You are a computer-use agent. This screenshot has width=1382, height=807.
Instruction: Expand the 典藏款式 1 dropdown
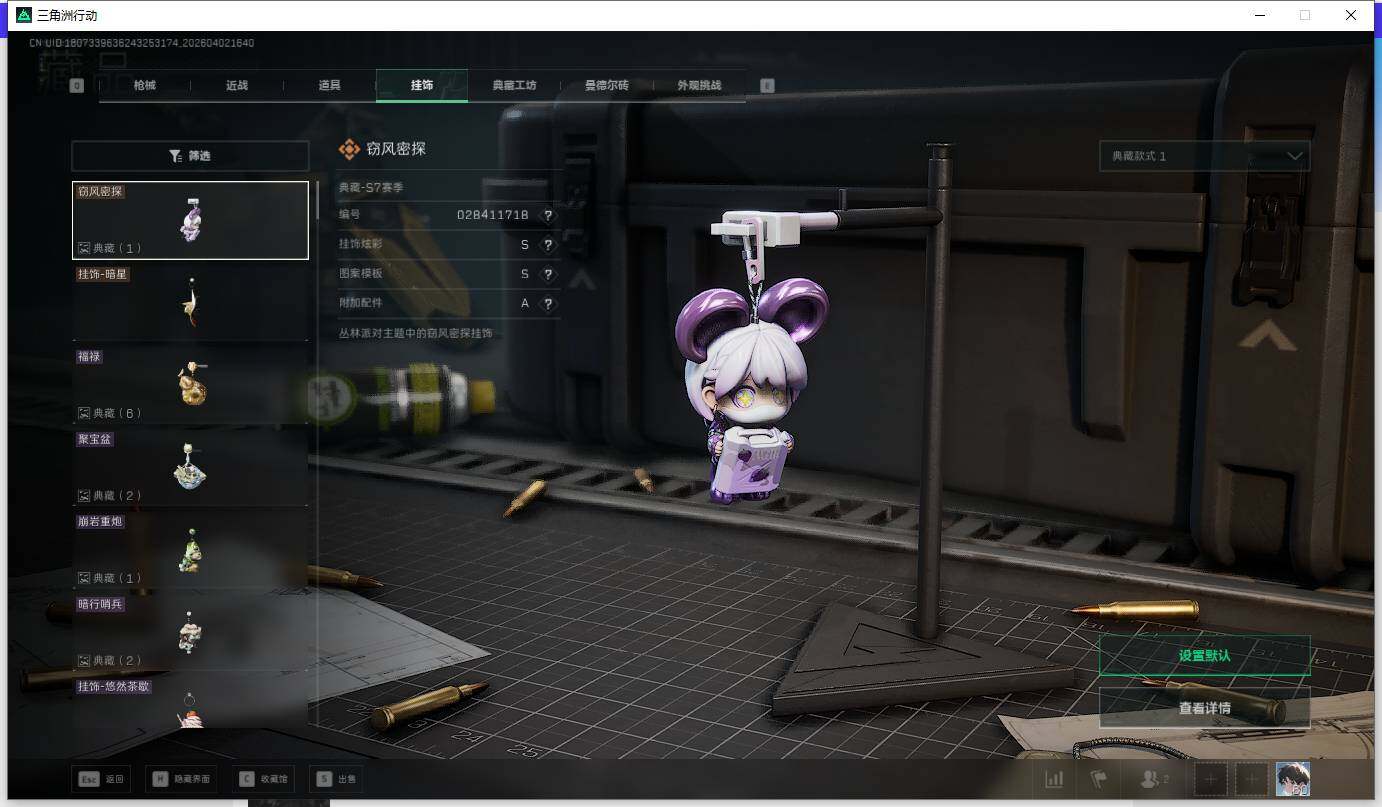(1204, 156)
